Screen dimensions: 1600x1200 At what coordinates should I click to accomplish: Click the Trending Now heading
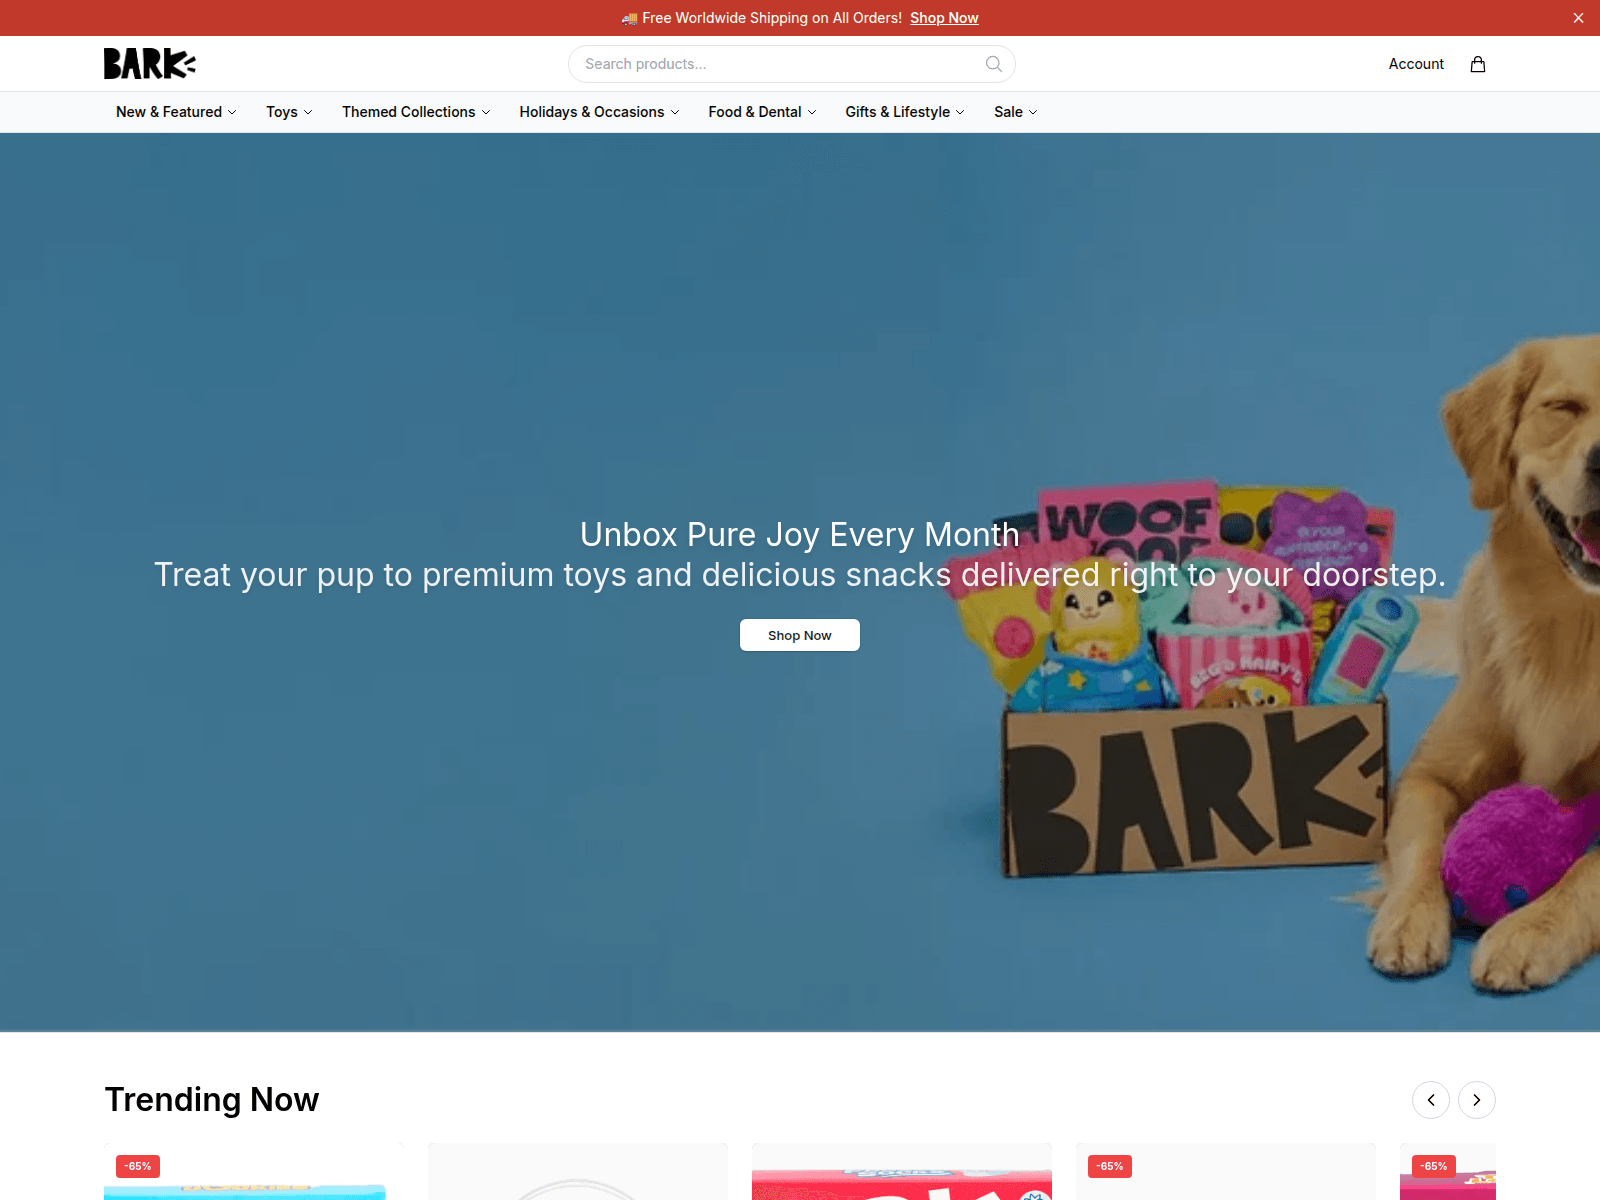[212, 1100]
